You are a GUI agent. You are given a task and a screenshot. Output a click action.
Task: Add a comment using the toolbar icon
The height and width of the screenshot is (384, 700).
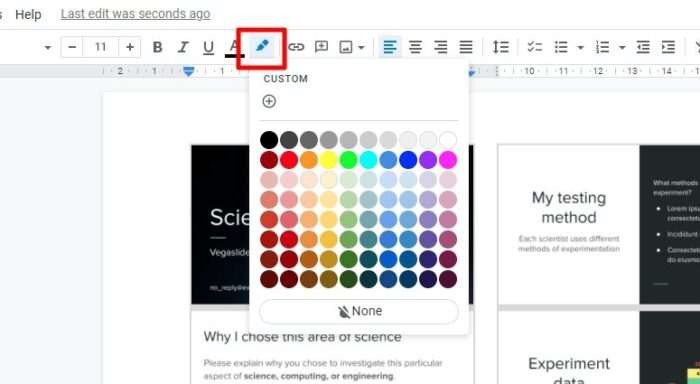coord(321,47)
